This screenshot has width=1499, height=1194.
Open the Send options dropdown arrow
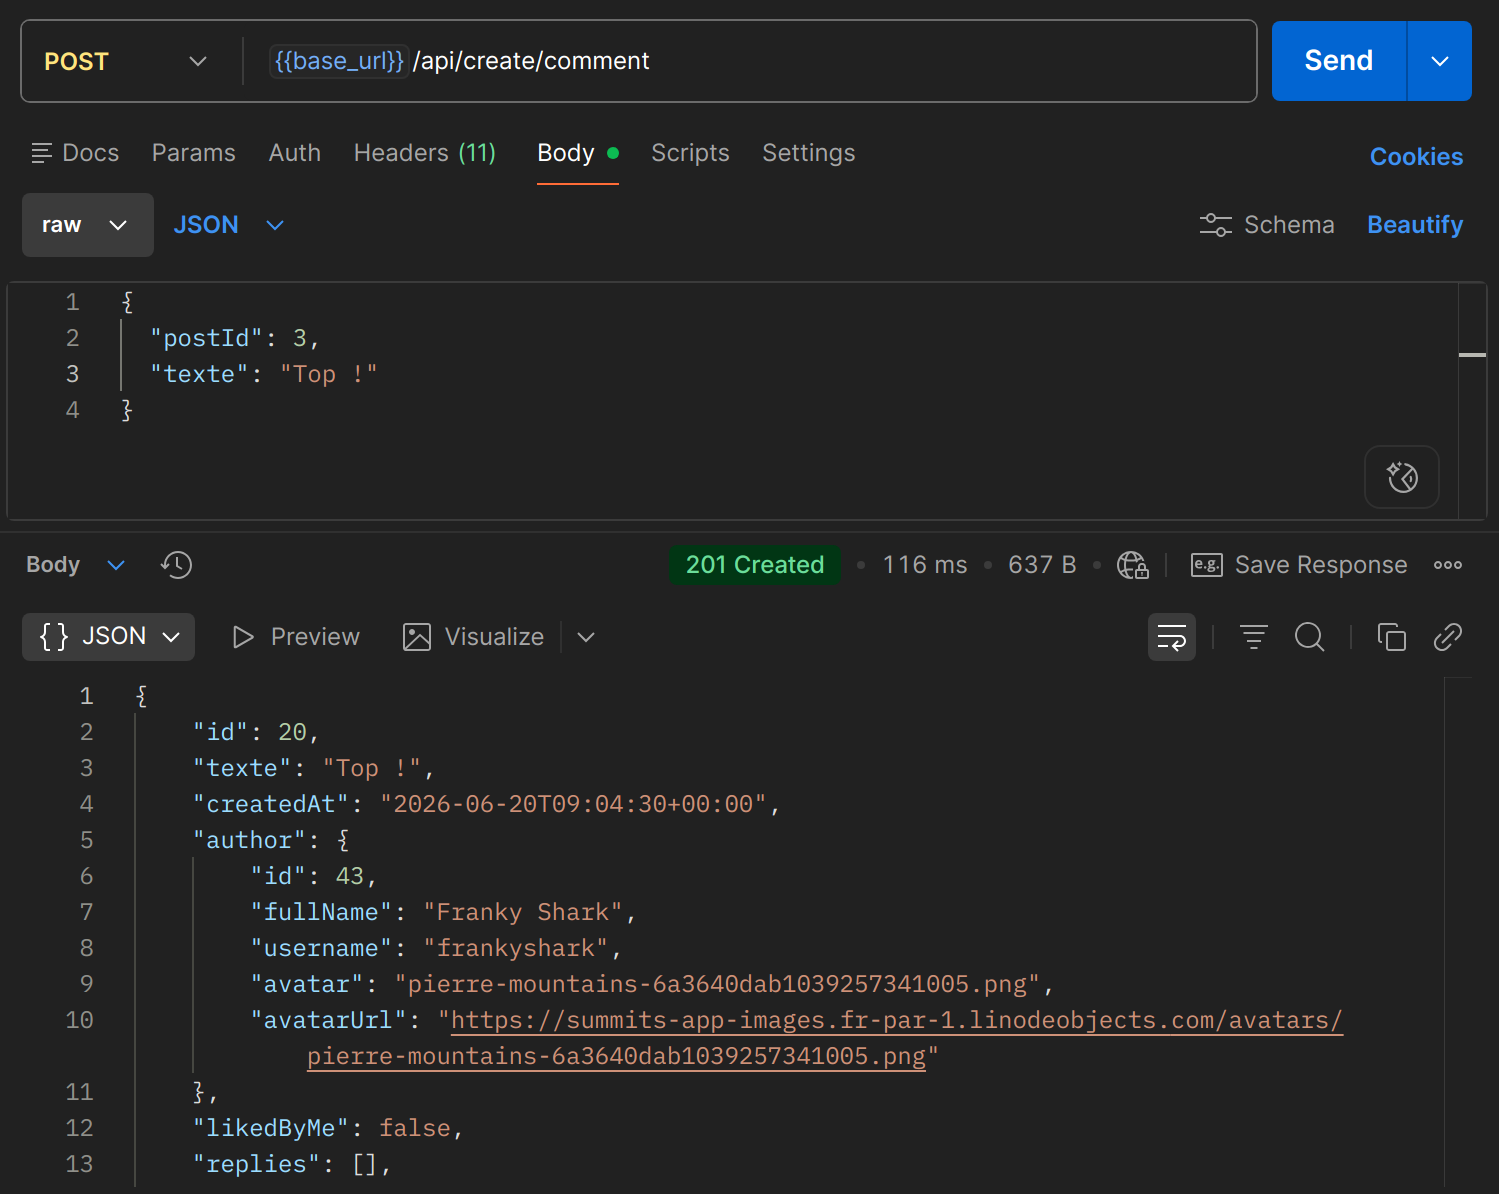coord(1440,61)
